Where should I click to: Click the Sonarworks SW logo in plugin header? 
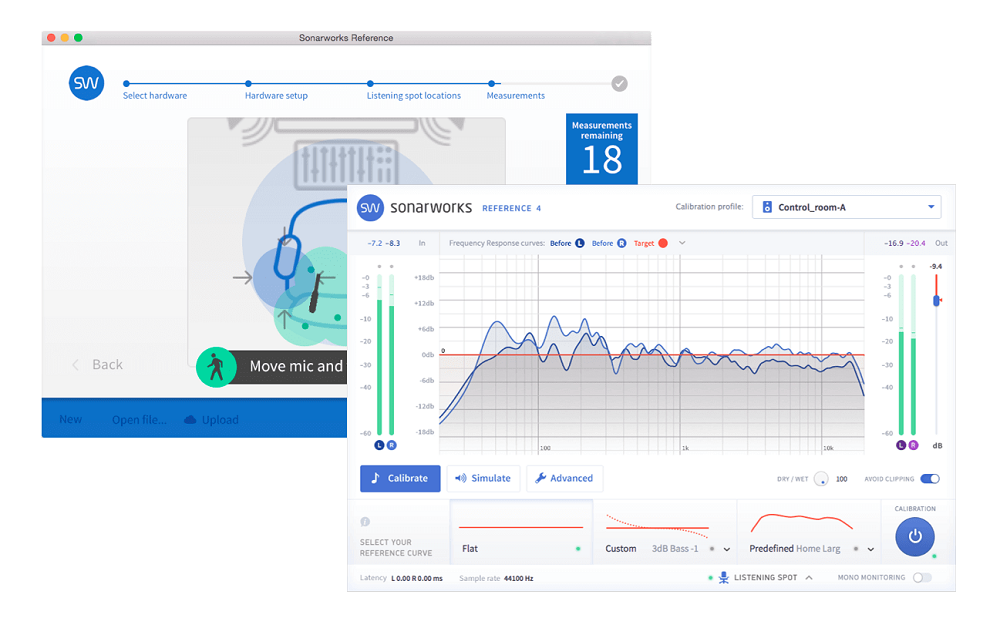coord(371,208)
